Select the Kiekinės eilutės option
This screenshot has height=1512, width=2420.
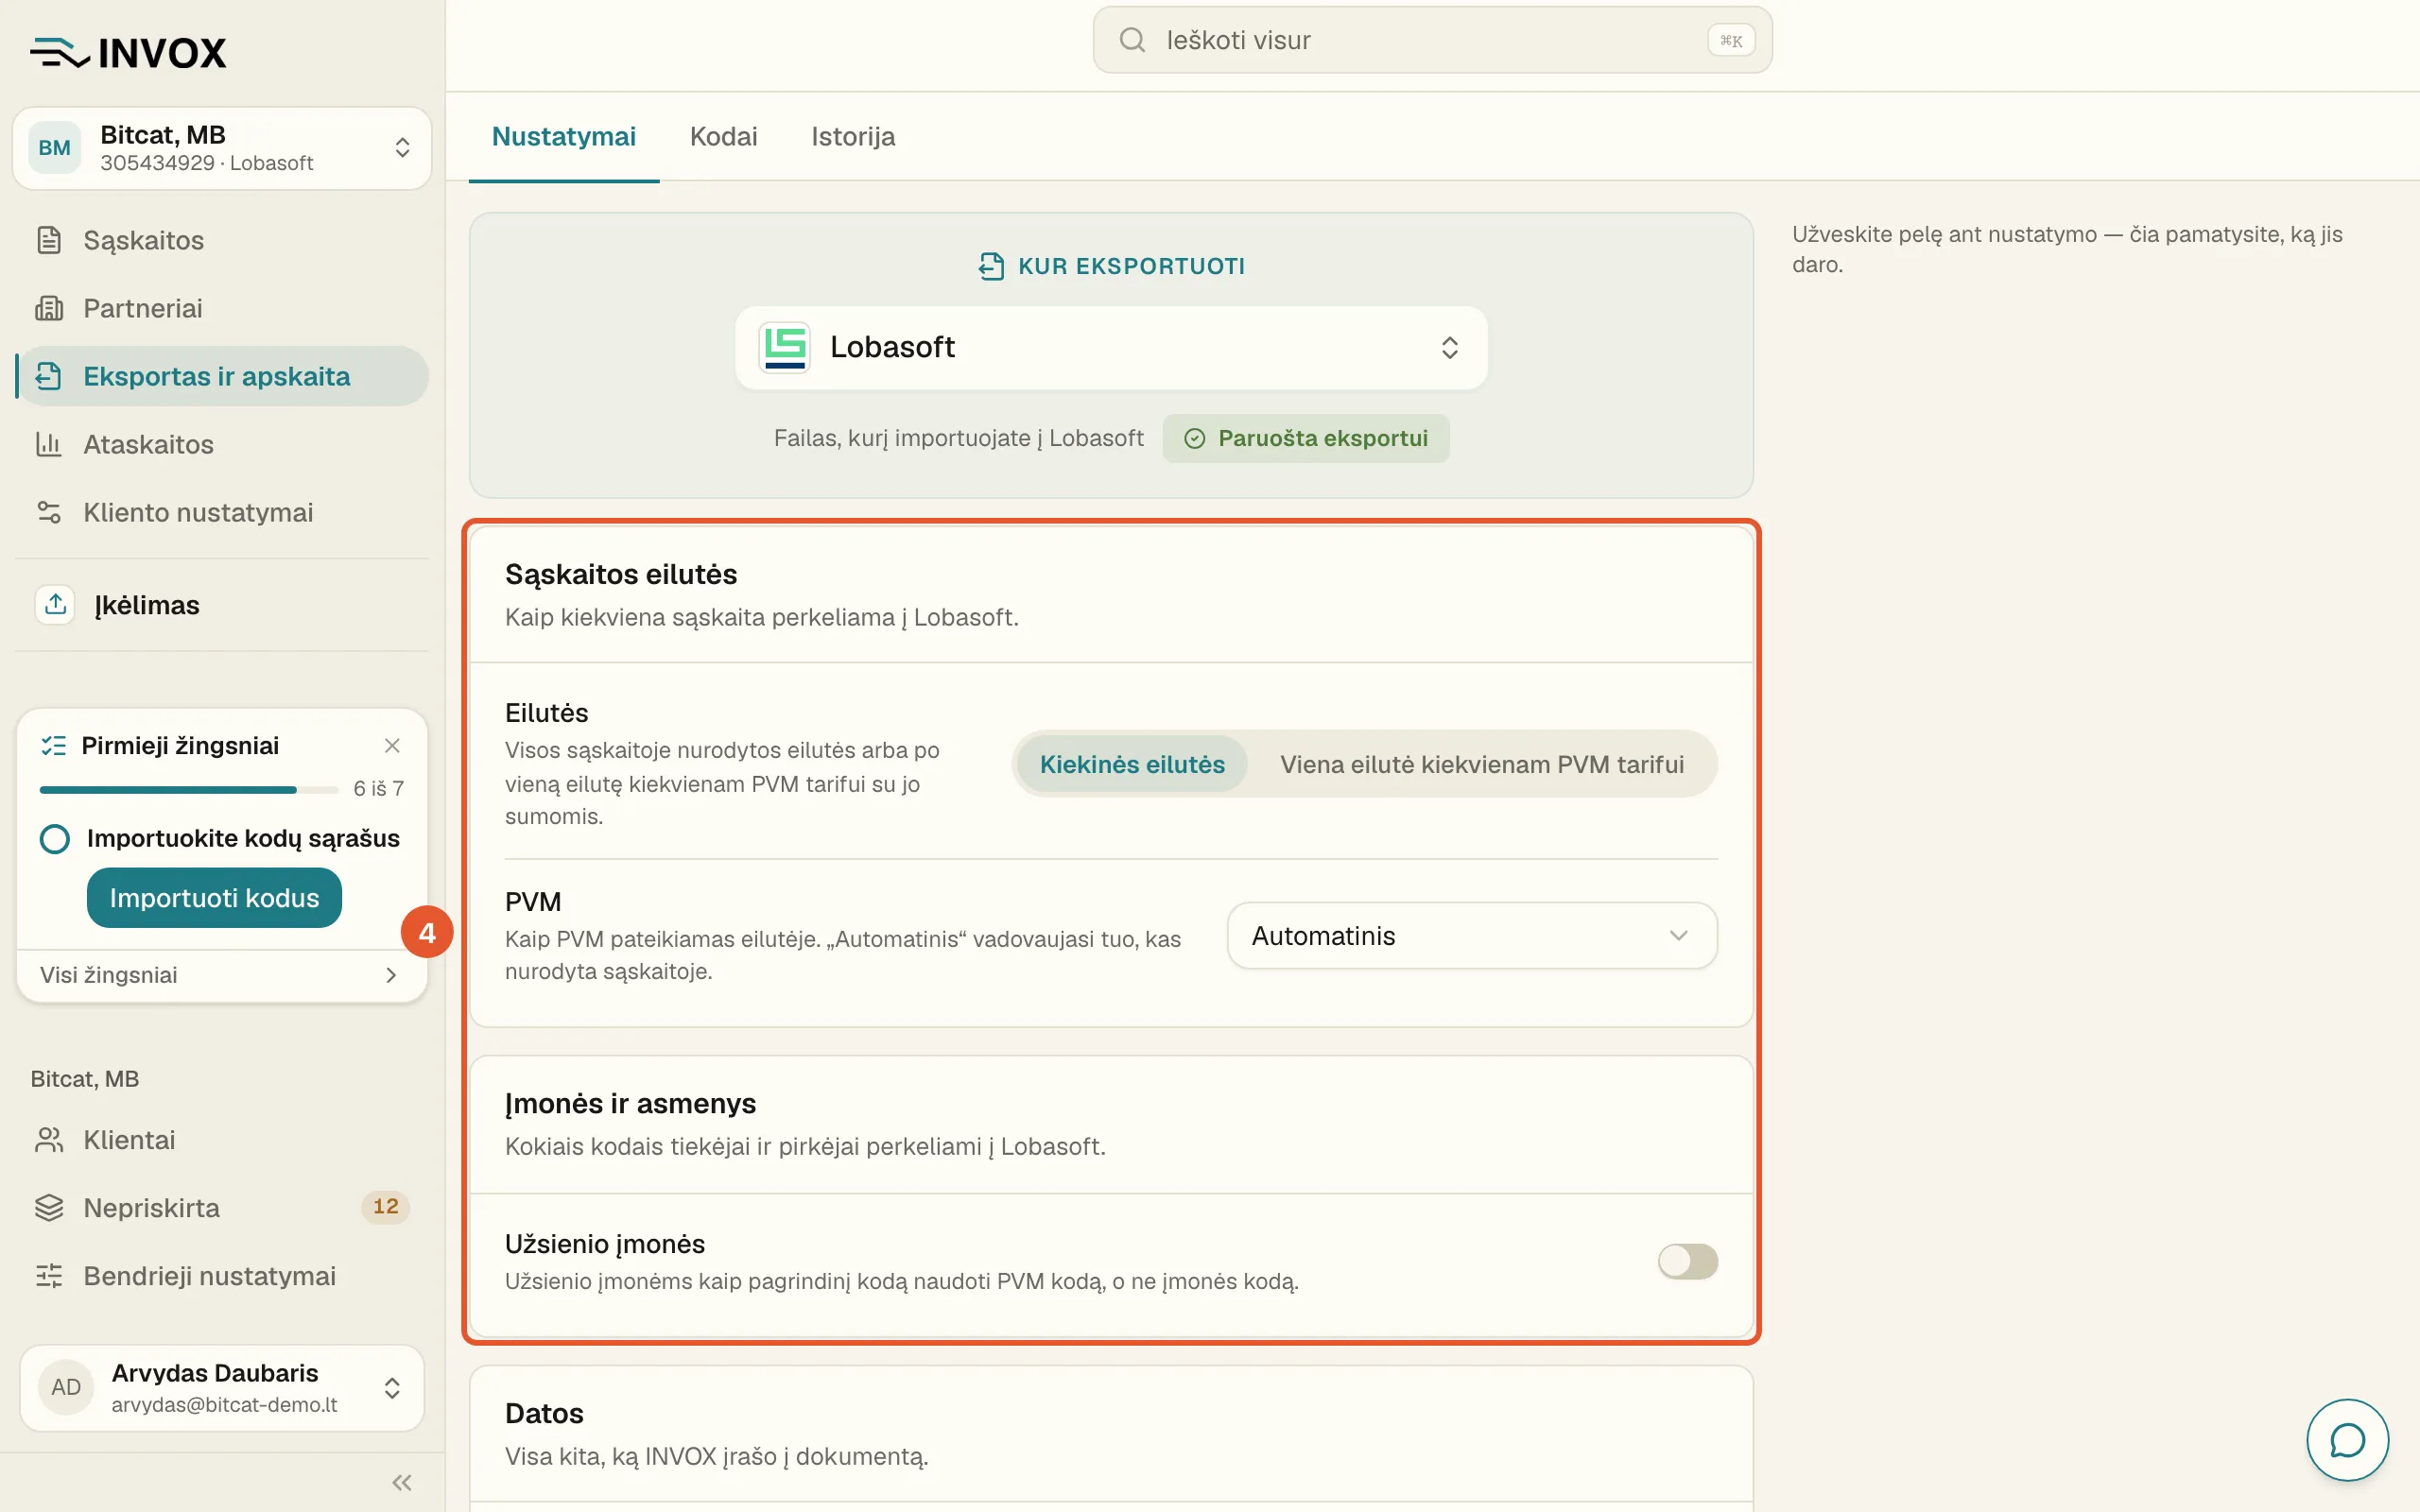(x=1132, y=765)
